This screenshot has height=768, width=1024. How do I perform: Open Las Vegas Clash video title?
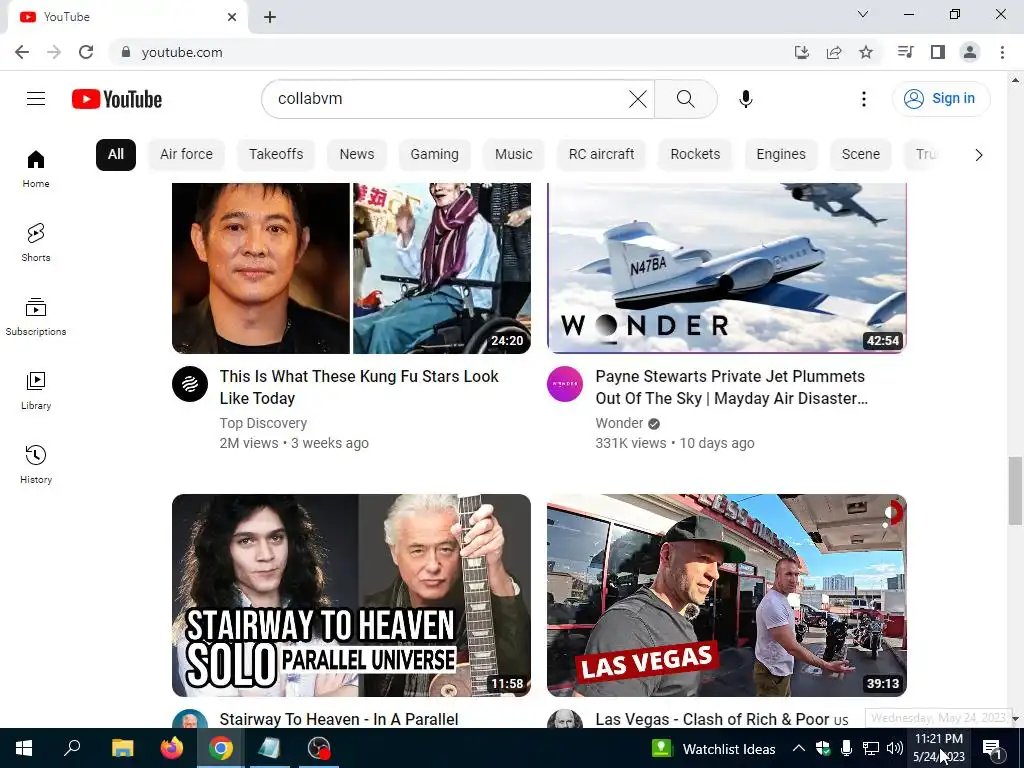pyautogui.click(x=722, y=719)
